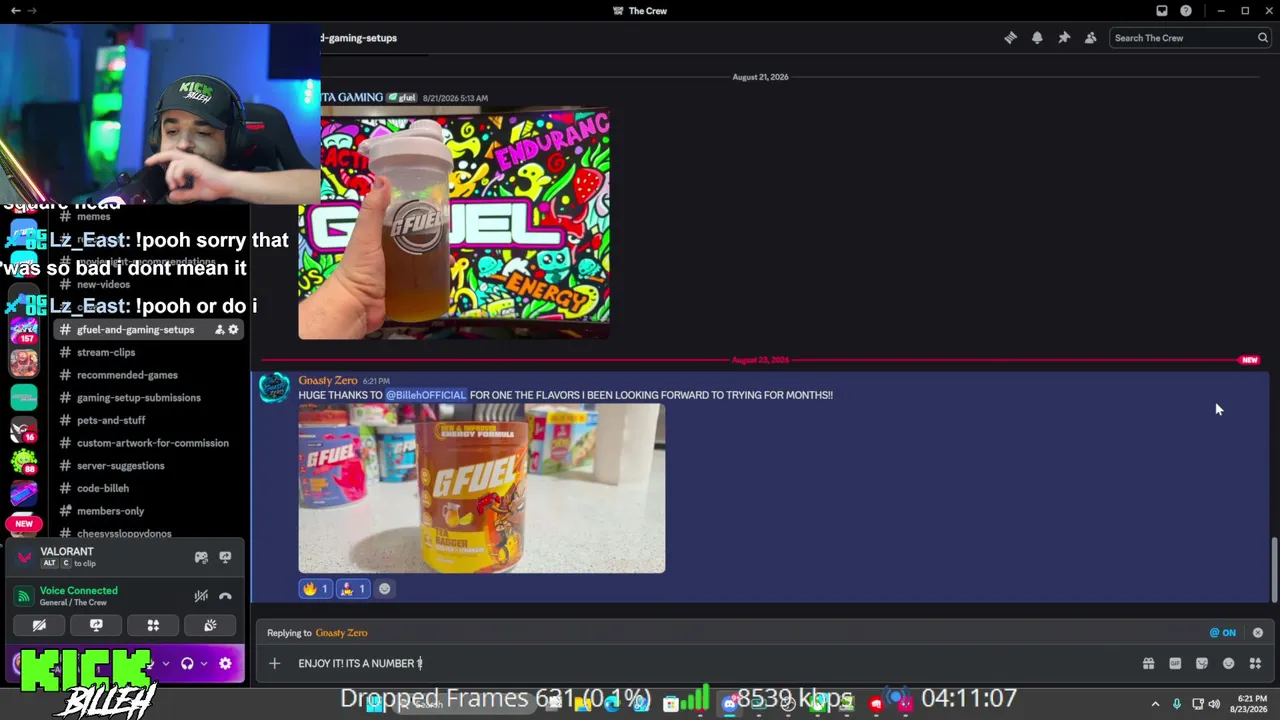Viewport: 1280px width, 720px height.
Task: Click the message list scrollbar
Action: pos(1273,570)
